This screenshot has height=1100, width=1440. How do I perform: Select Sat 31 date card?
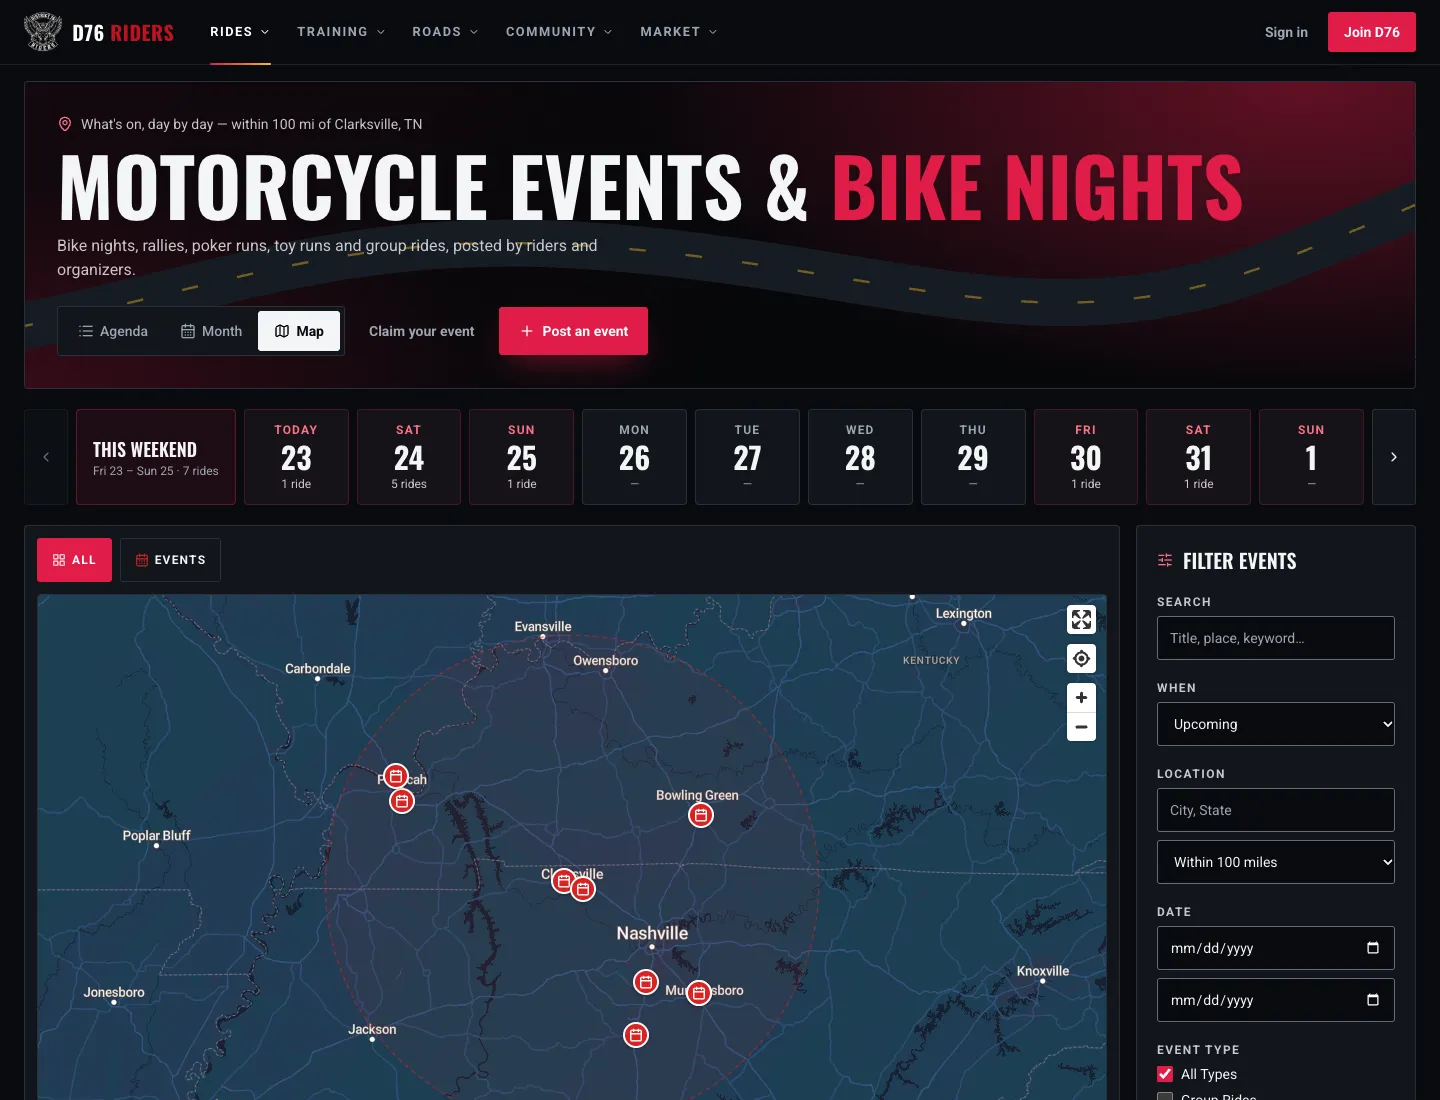[1198, 457]
